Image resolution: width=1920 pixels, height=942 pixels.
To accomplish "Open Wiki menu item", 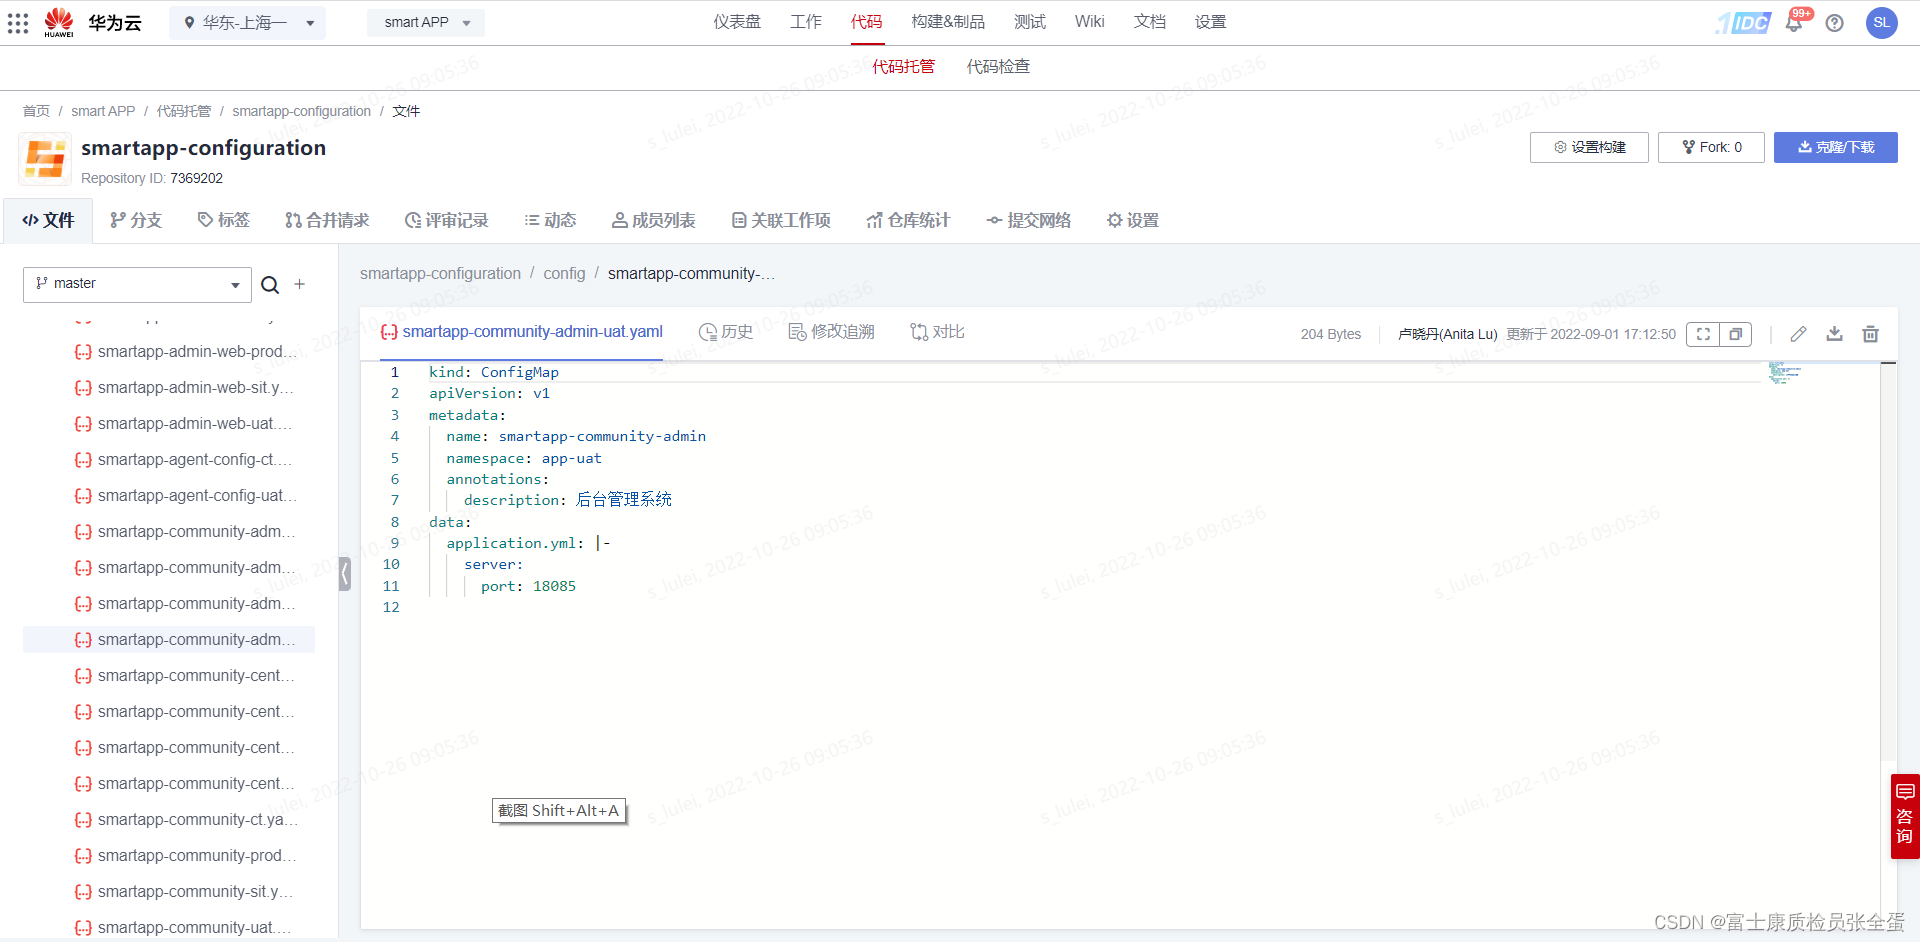I will (x=1090, y=22).
